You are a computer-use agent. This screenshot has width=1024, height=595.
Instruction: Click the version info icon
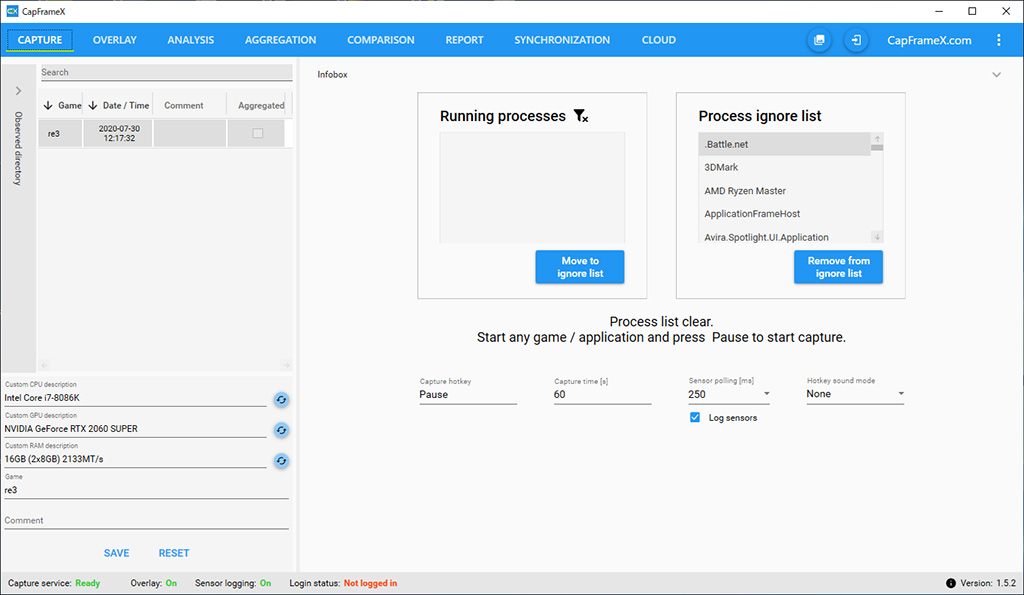coord(951,583)
